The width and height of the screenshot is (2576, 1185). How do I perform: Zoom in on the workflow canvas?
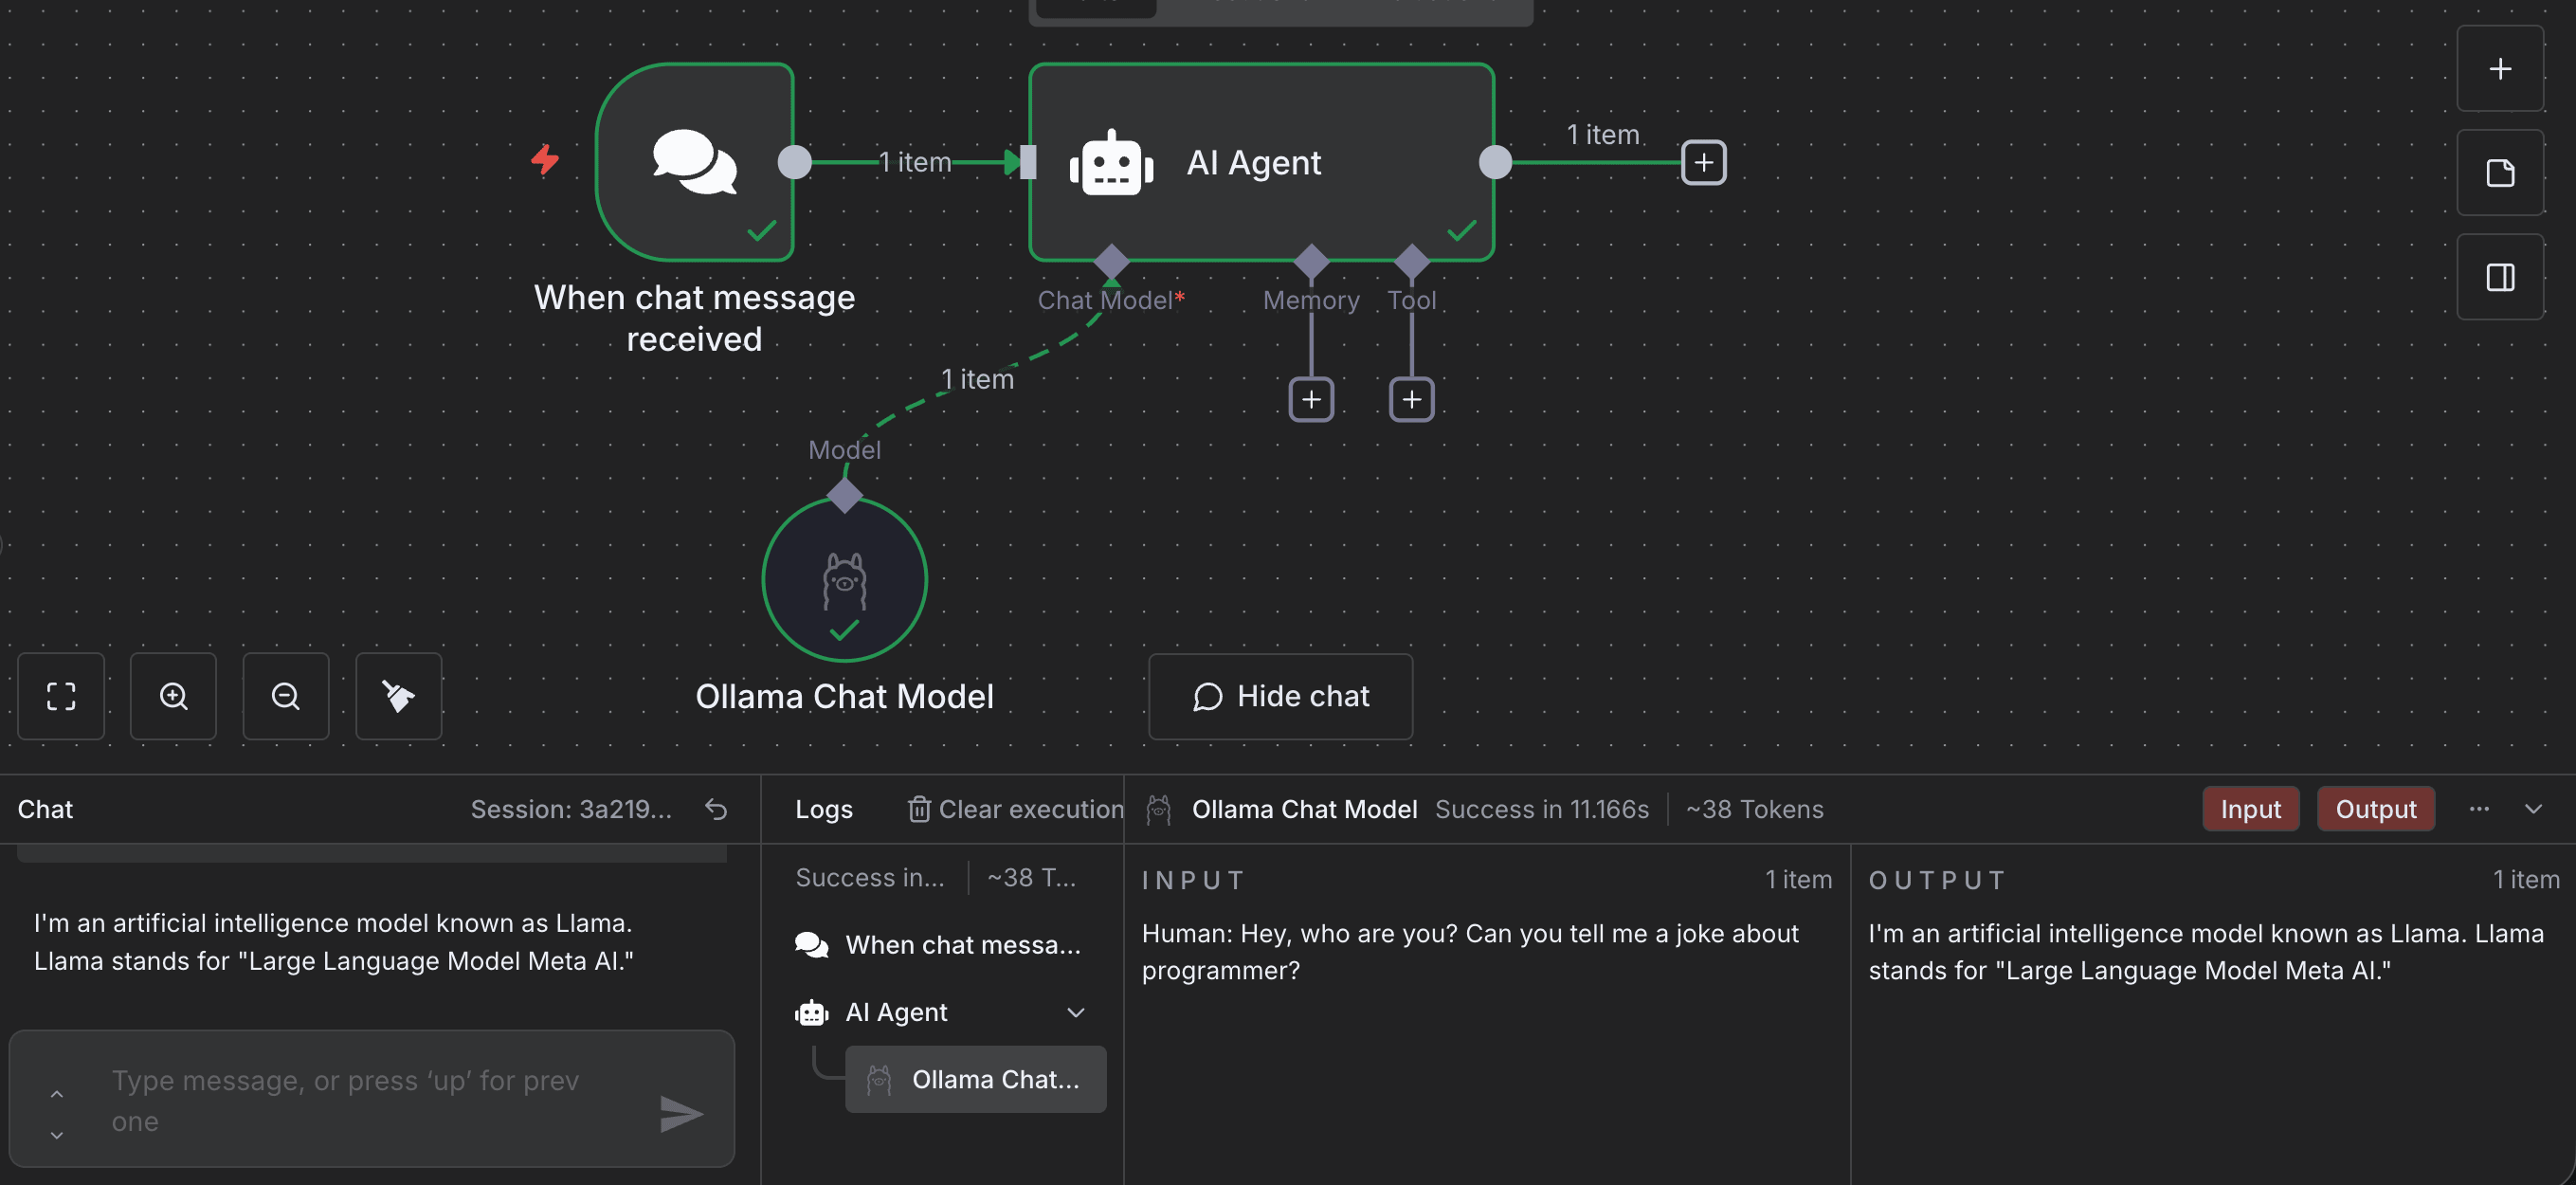tap(173, 696)
